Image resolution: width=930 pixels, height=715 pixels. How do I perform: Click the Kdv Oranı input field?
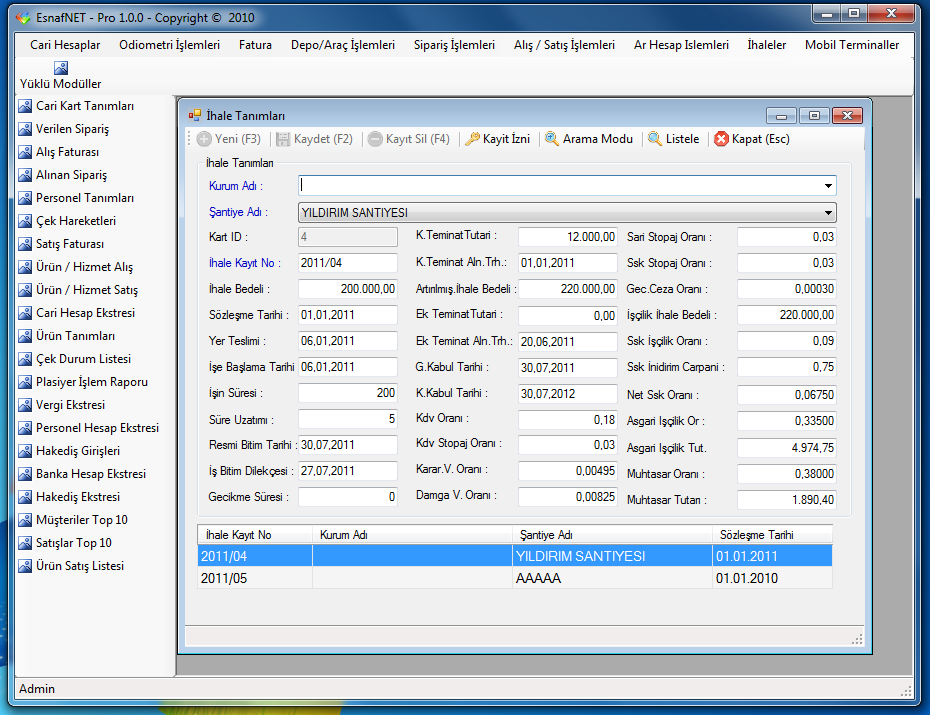[568, 420]
